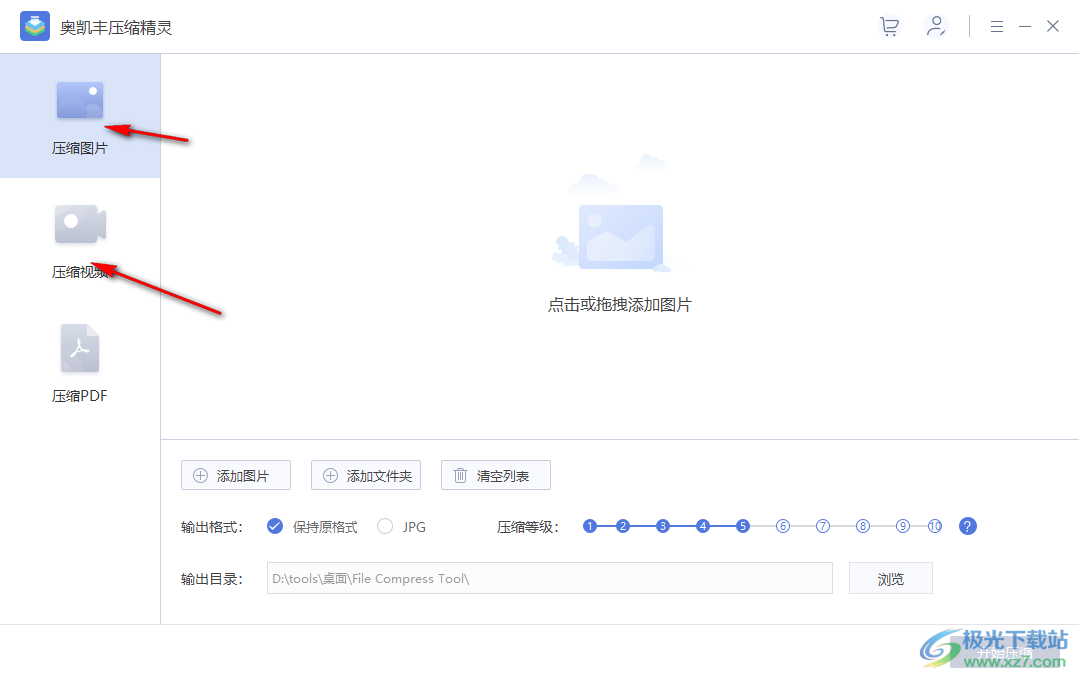Image resolution: width=1079 pixels, height=678 pixels.
Task: Click the 点击或拖拽添加图片 text
Action: [619, 305]
